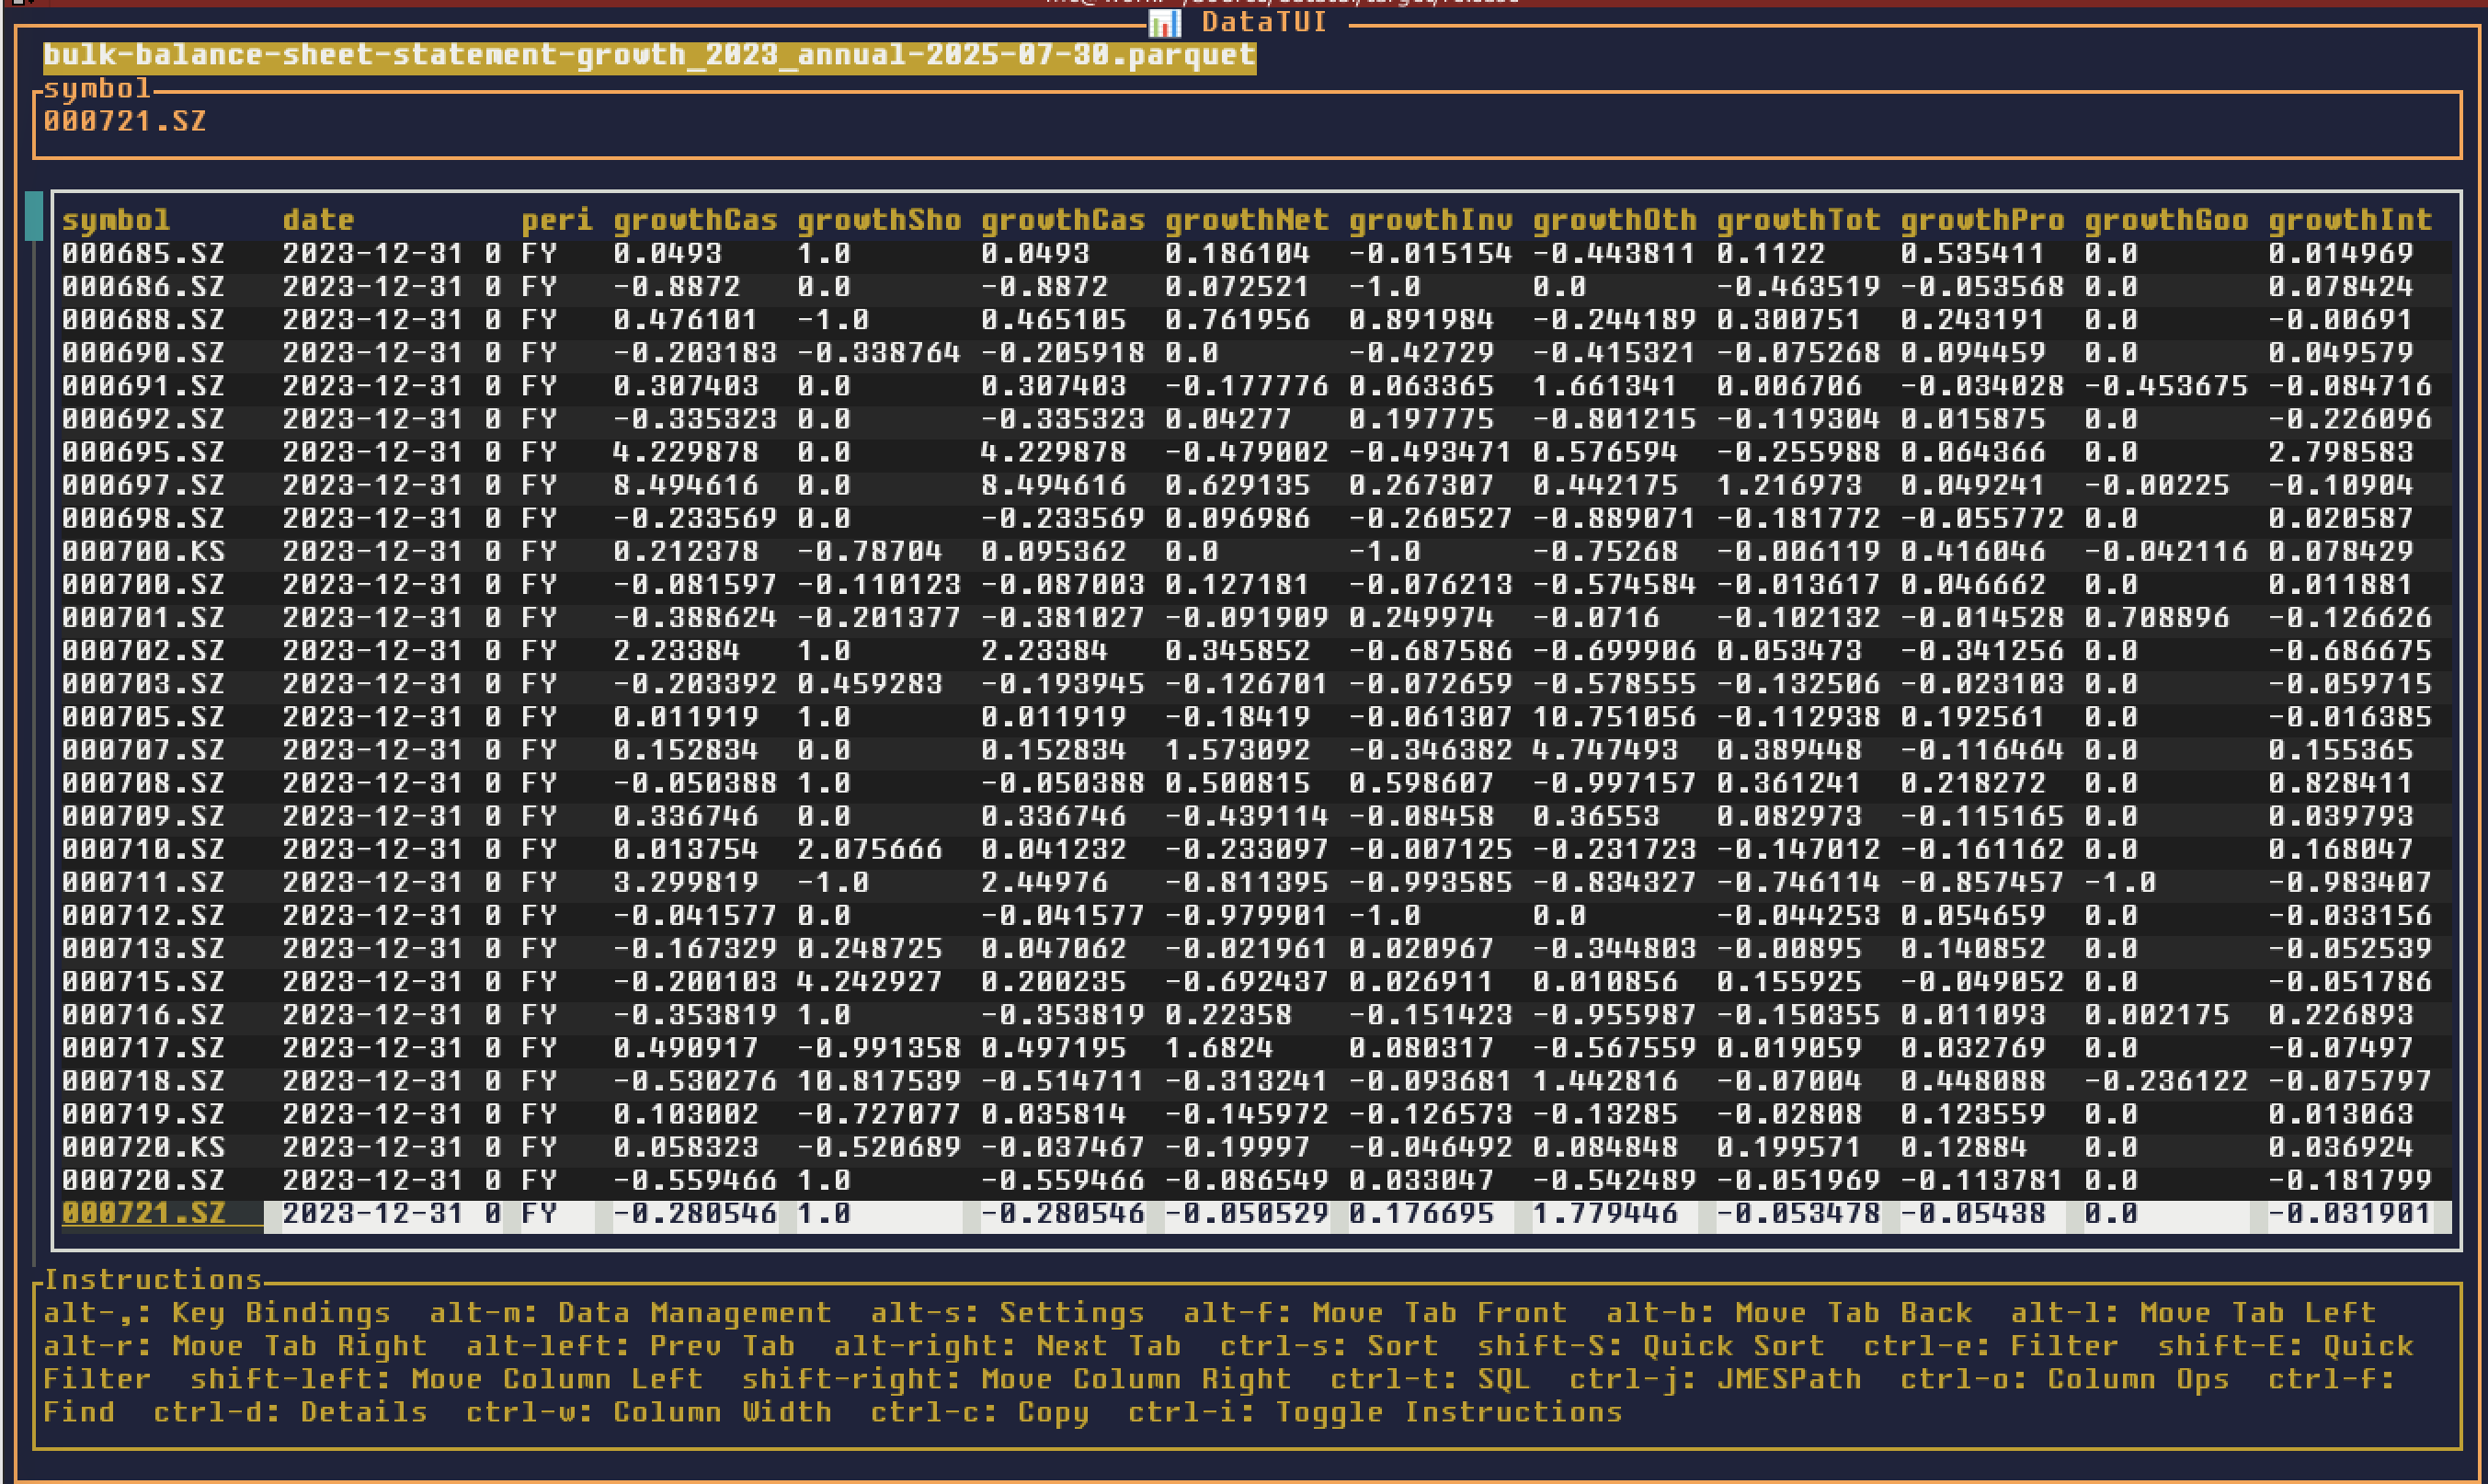This screenshot has height=1484, width=2488.
Task: Click the DataTUI bar chart icon
Action: (1164, 22)
